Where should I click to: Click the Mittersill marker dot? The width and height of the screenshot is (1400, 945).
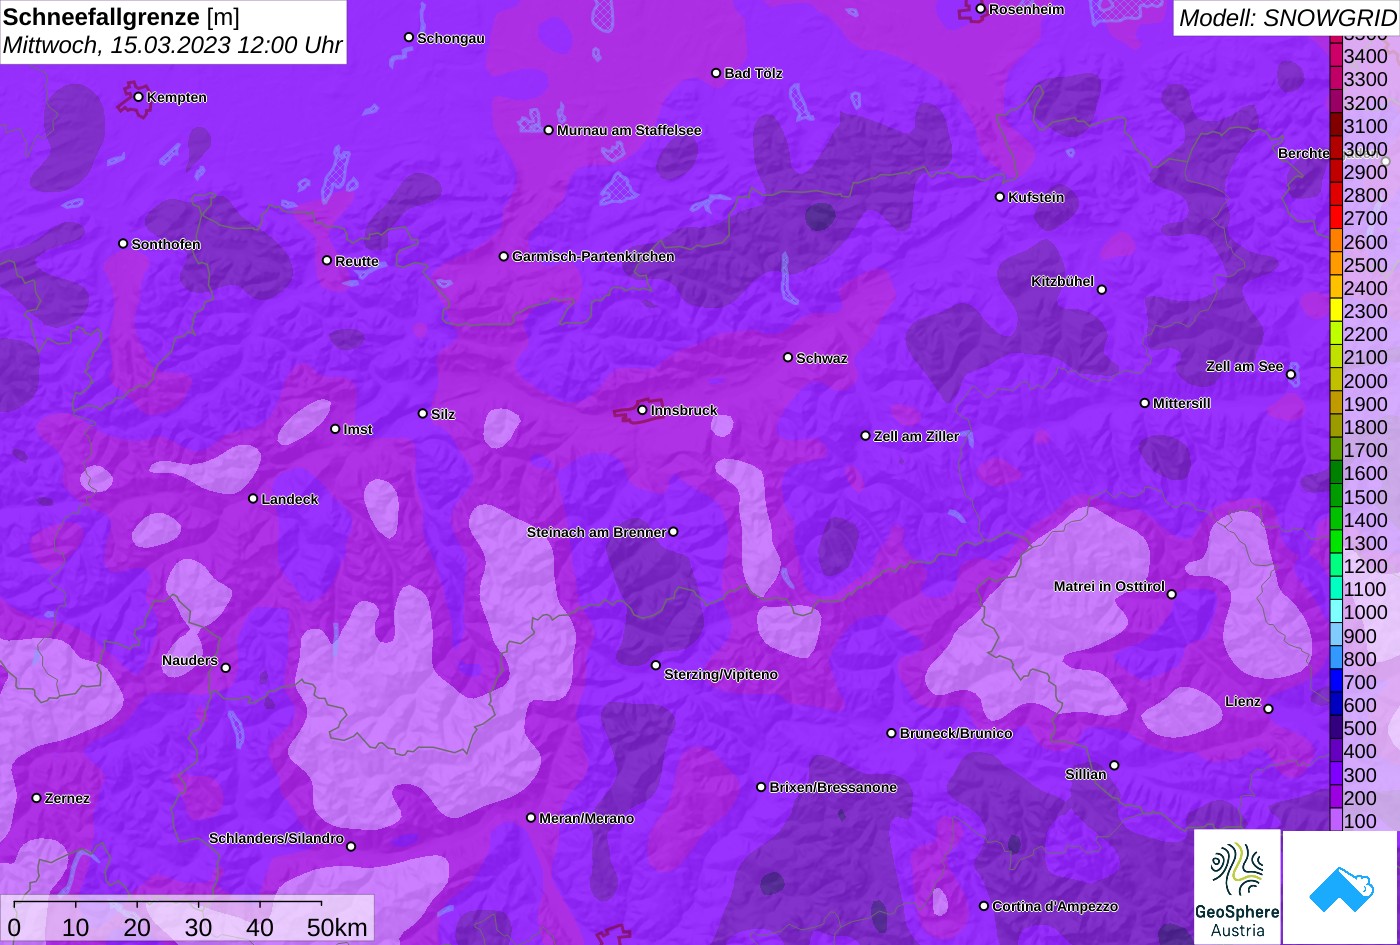[1145, 403]
